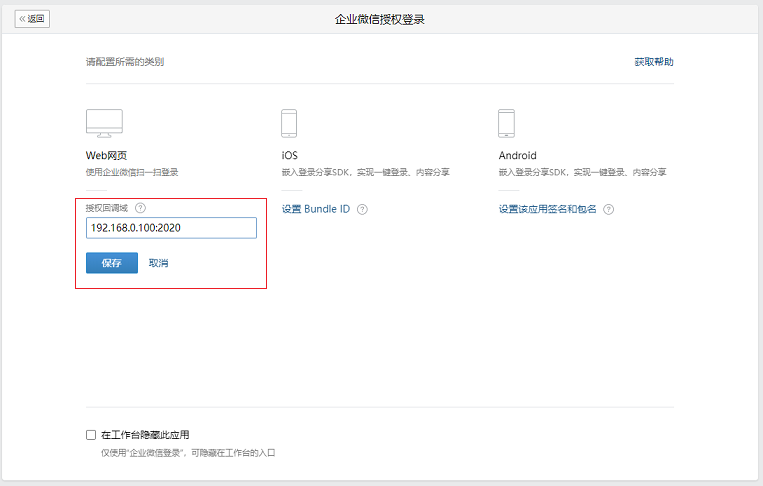
Task: Click help icon next to 授权回调域
Action: [140, 209]
